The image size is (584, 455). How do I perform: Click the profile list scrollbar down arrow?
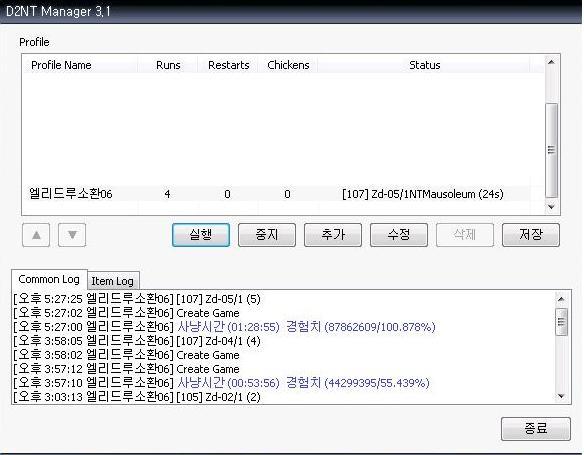[x=551, y=207]
